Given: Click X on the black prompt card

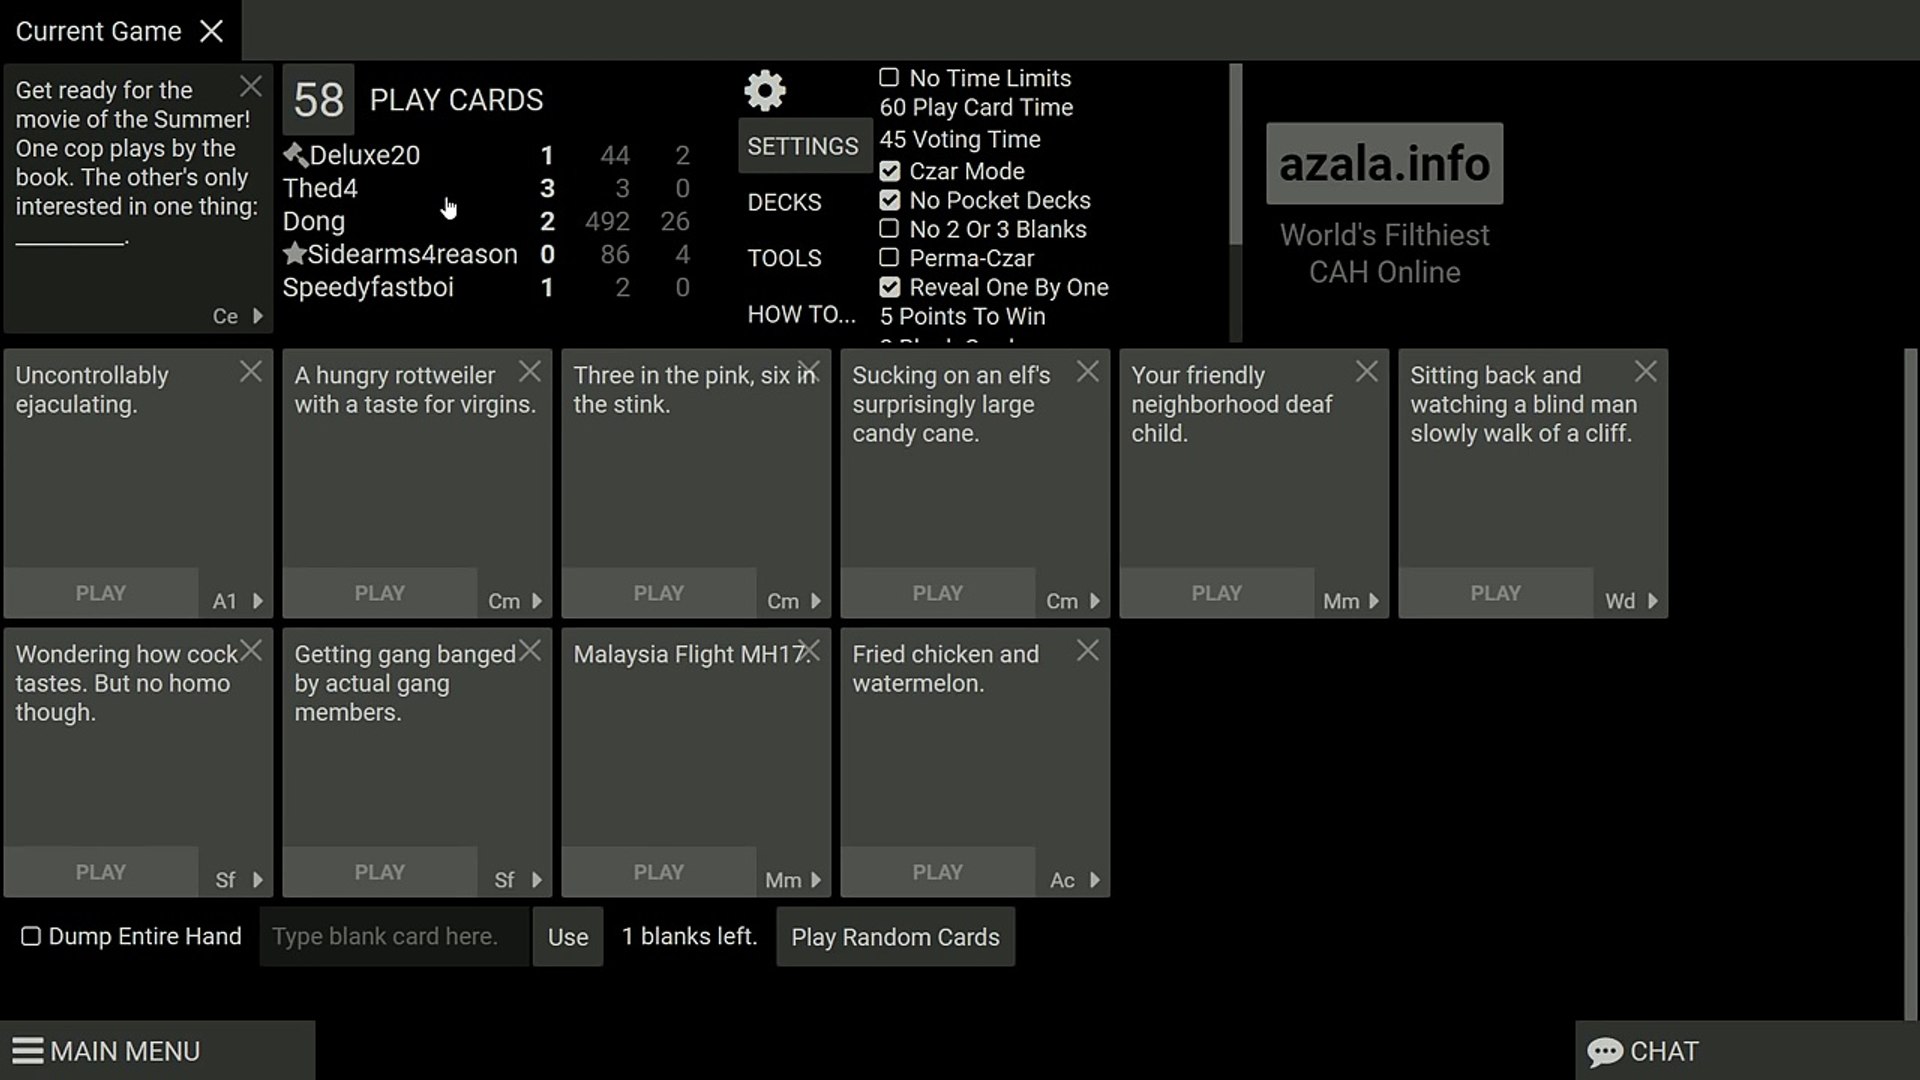Looking at the screenshot, I should pyautogui.click(x=251, y=87).
